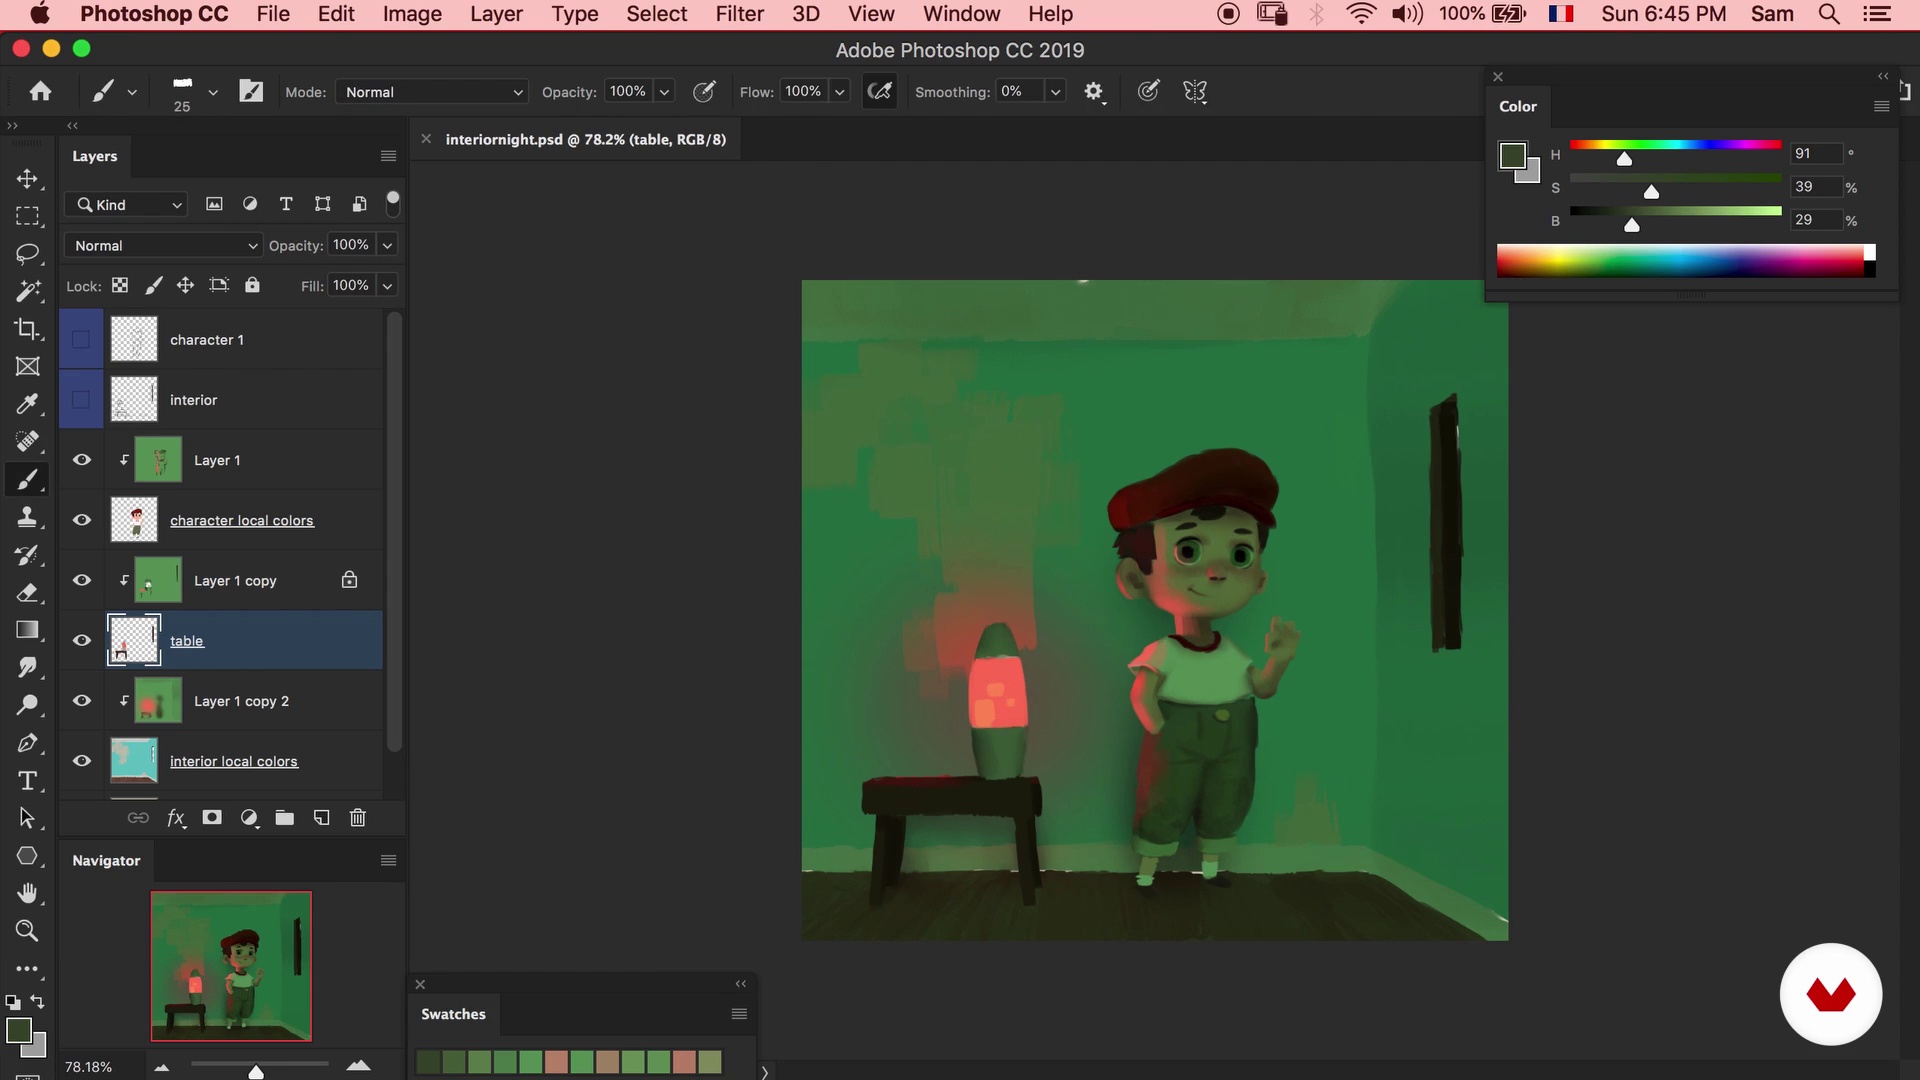Screen dimensions: 1920x1080
Task: Open the layer filter Kind dropdown
Action: coord(127,205)
